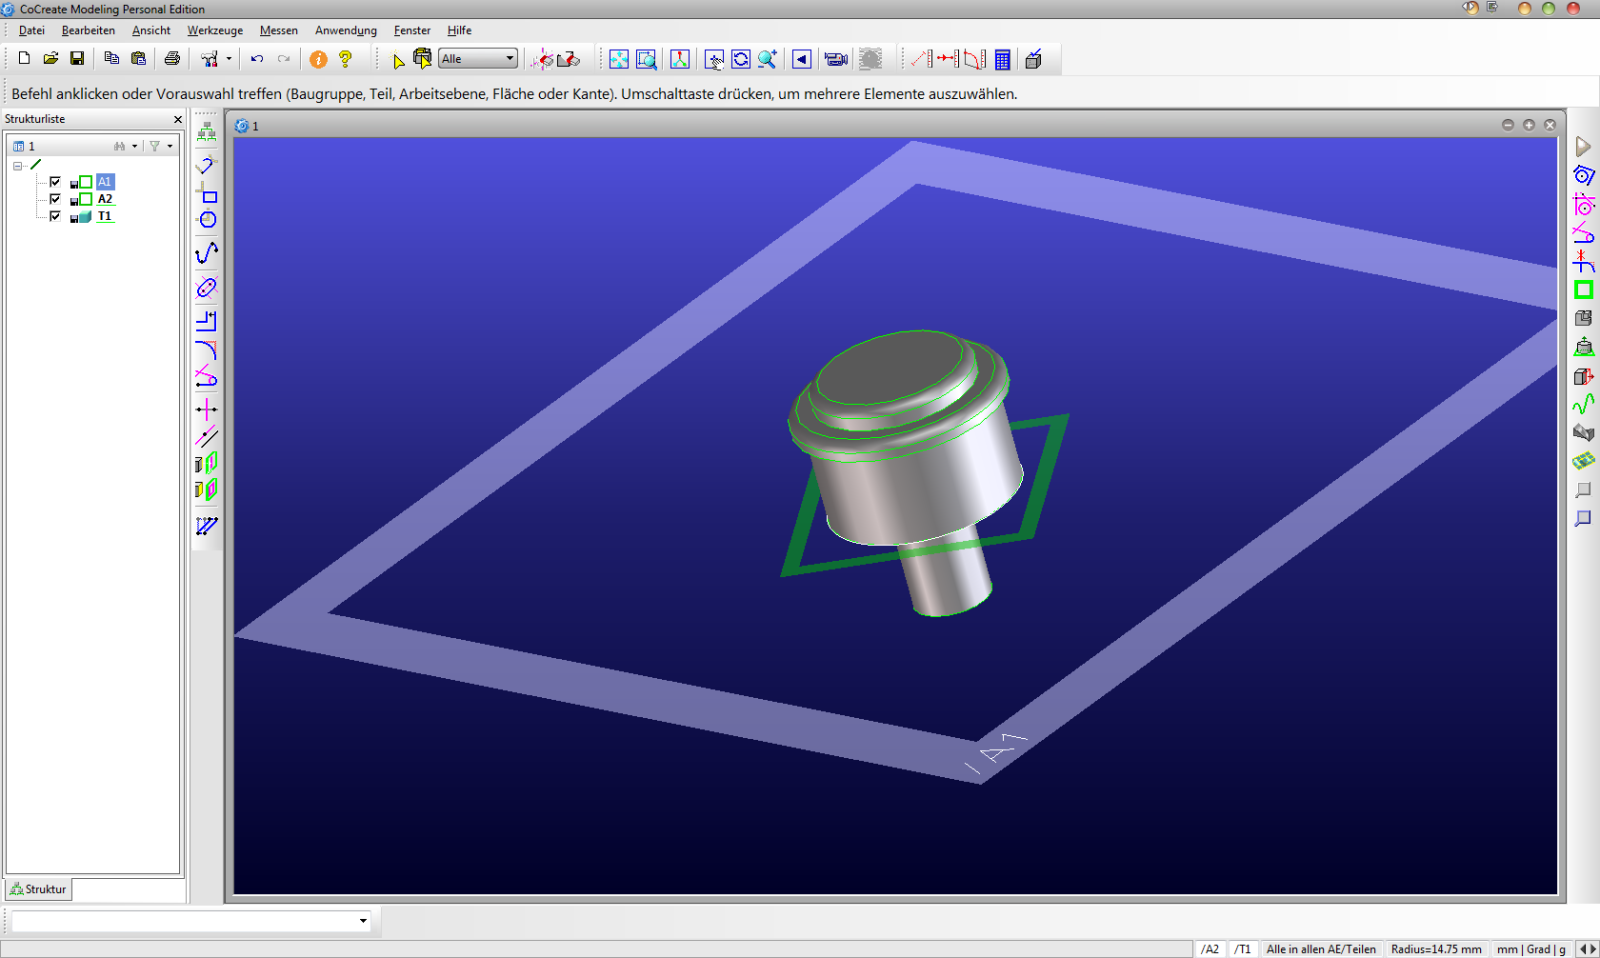1600x958 pixels.
Task: Uncheck the A1 workplane checkbox
Action: click(x=55, y=182)
